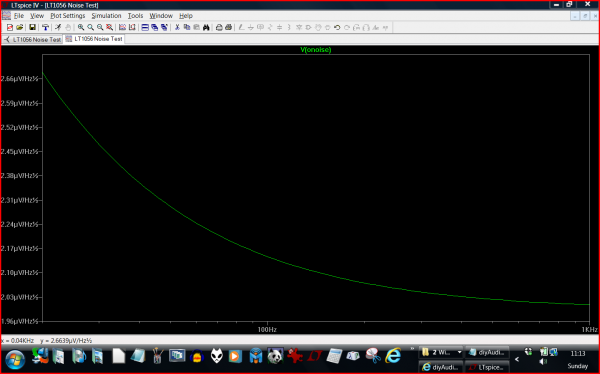Click the Tile windows horizontally icon
This screenshot has height=374, width=600.
click(x=145, y=27)
